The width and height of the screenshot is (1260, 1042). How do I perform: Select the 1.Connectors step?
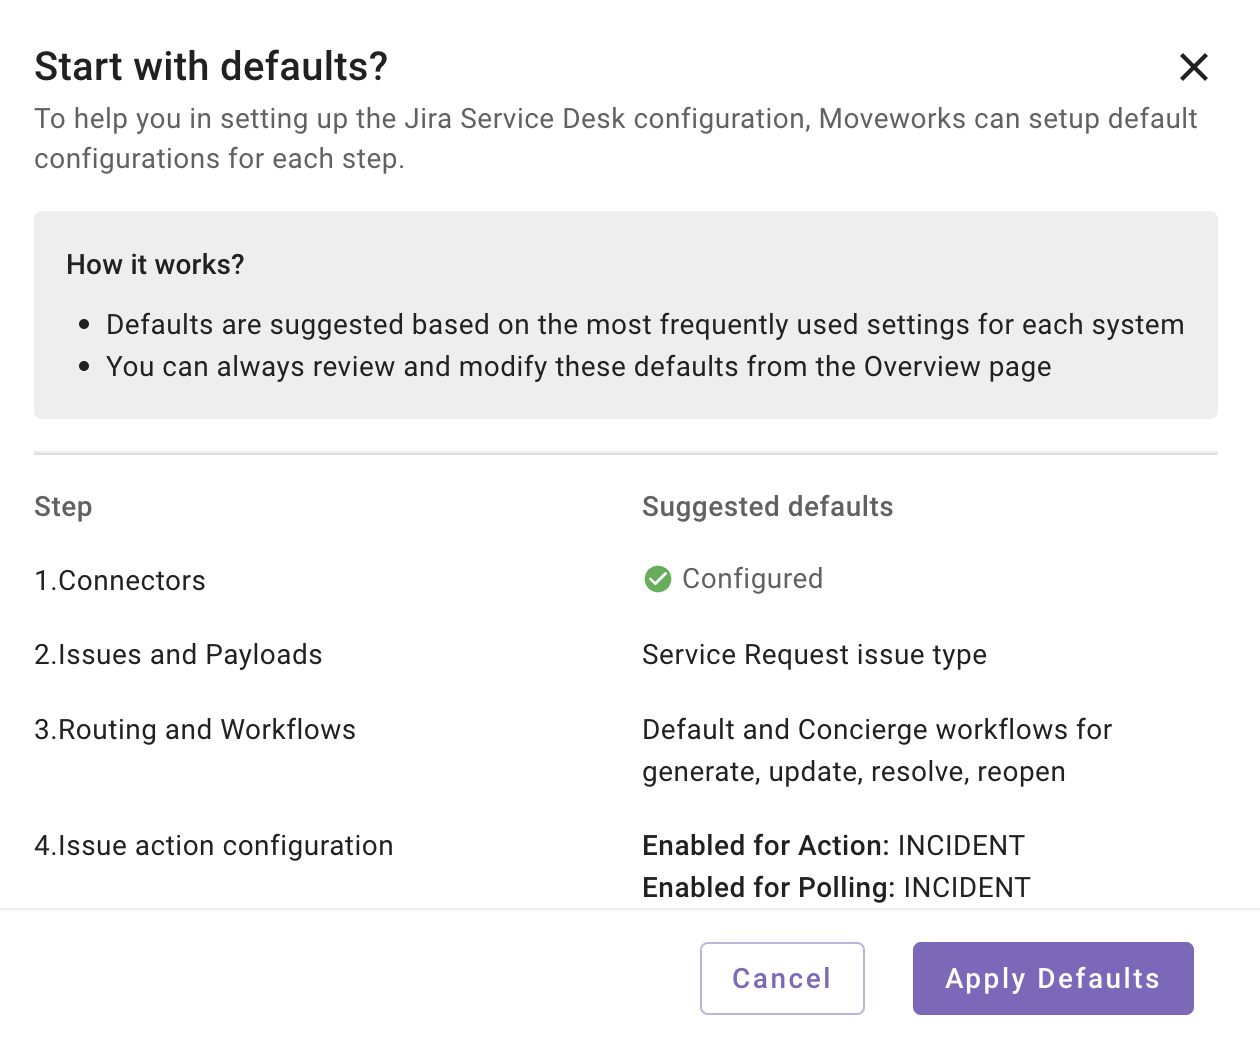[120, 581]
